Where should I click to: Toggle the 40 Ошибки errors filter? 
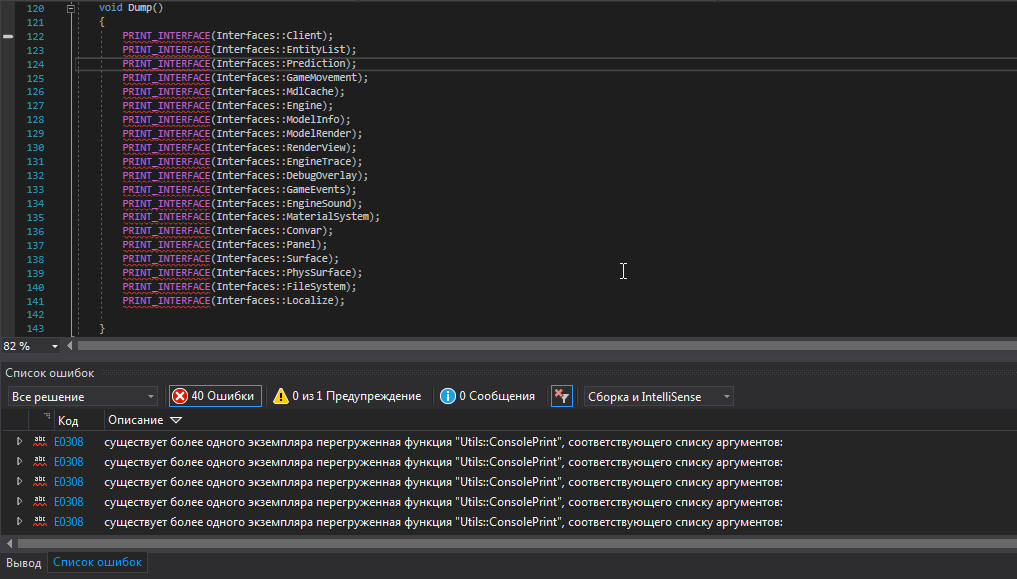point(215,396)
